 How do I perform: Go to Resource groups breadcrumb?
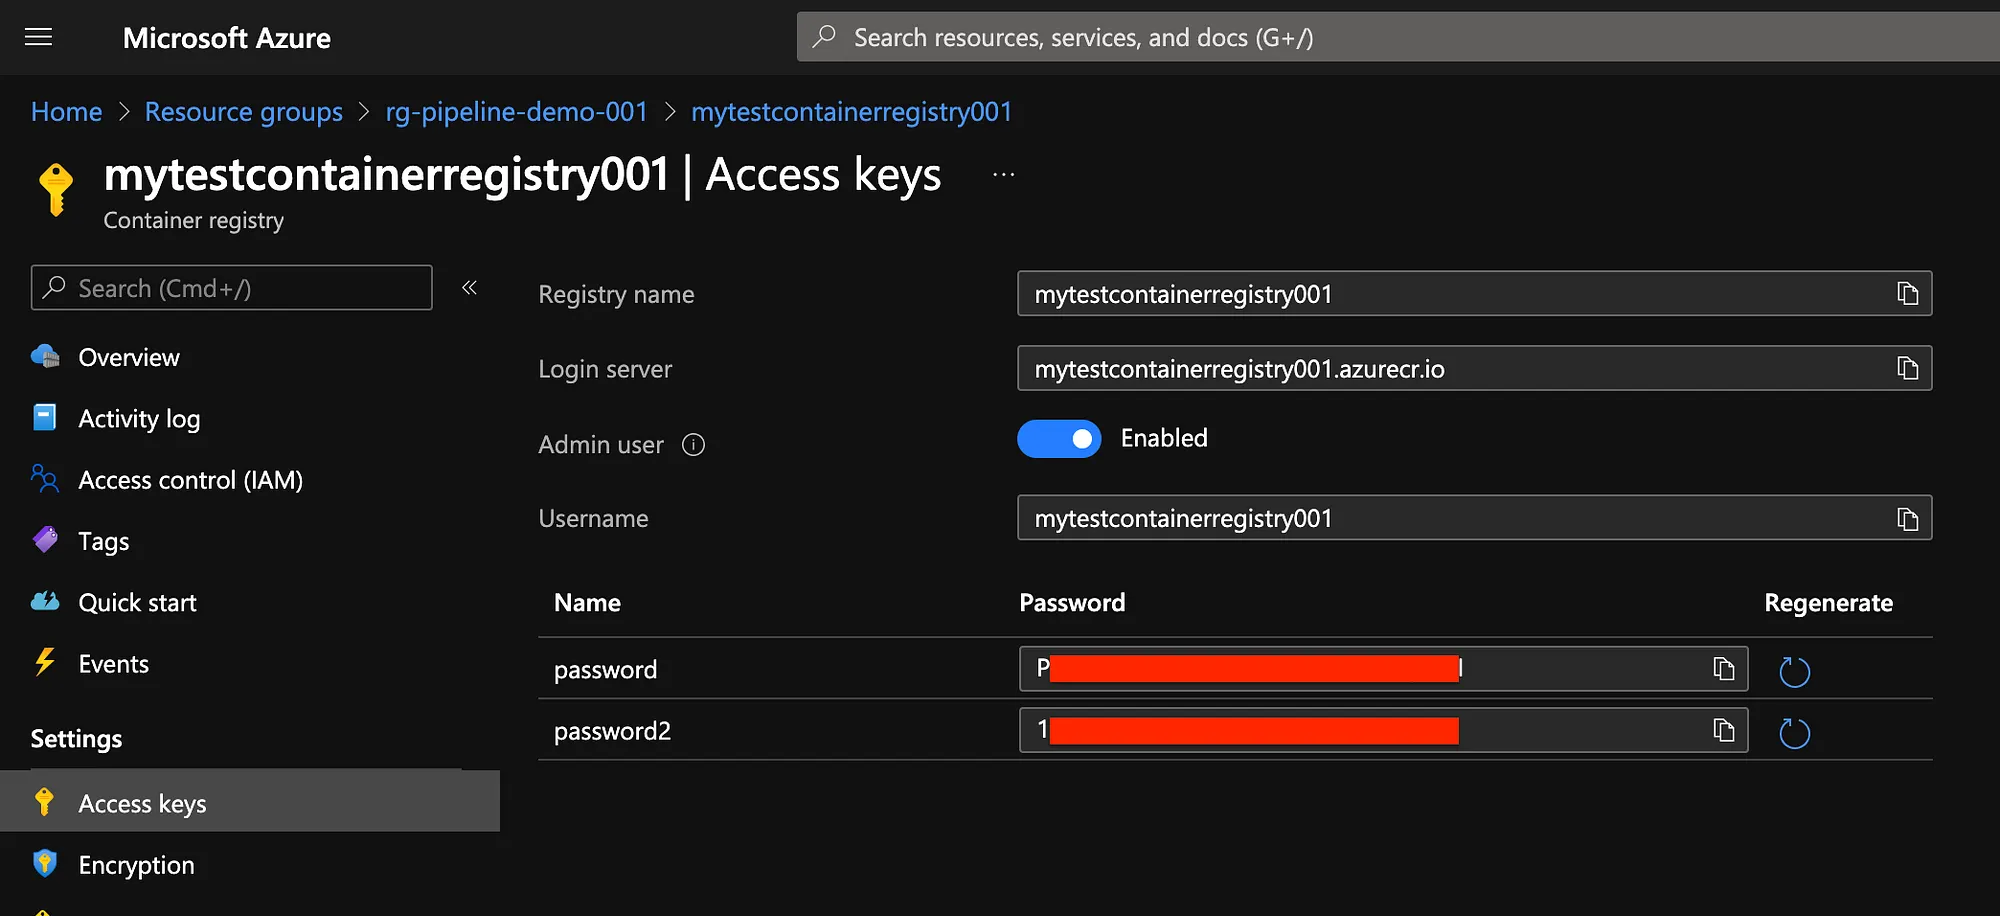pyautogui.click(x=244, y=111)
